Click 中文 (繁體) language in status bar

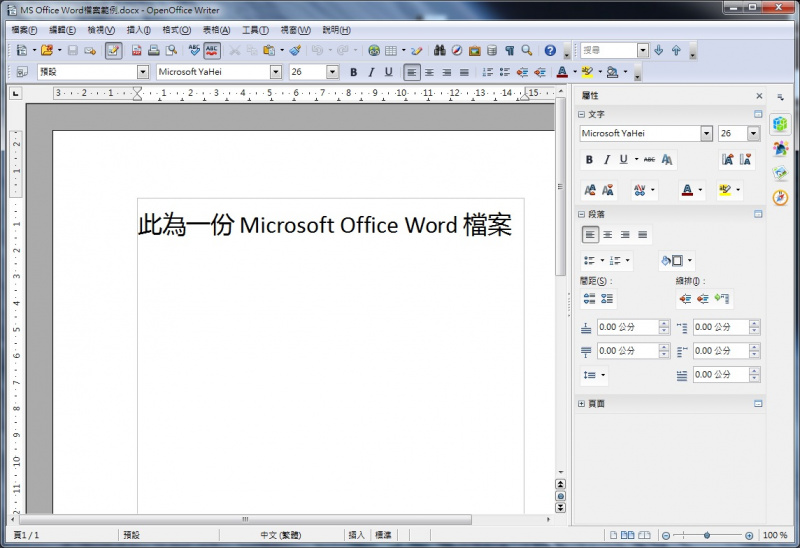pyautogui.click(x=280, y=536)
